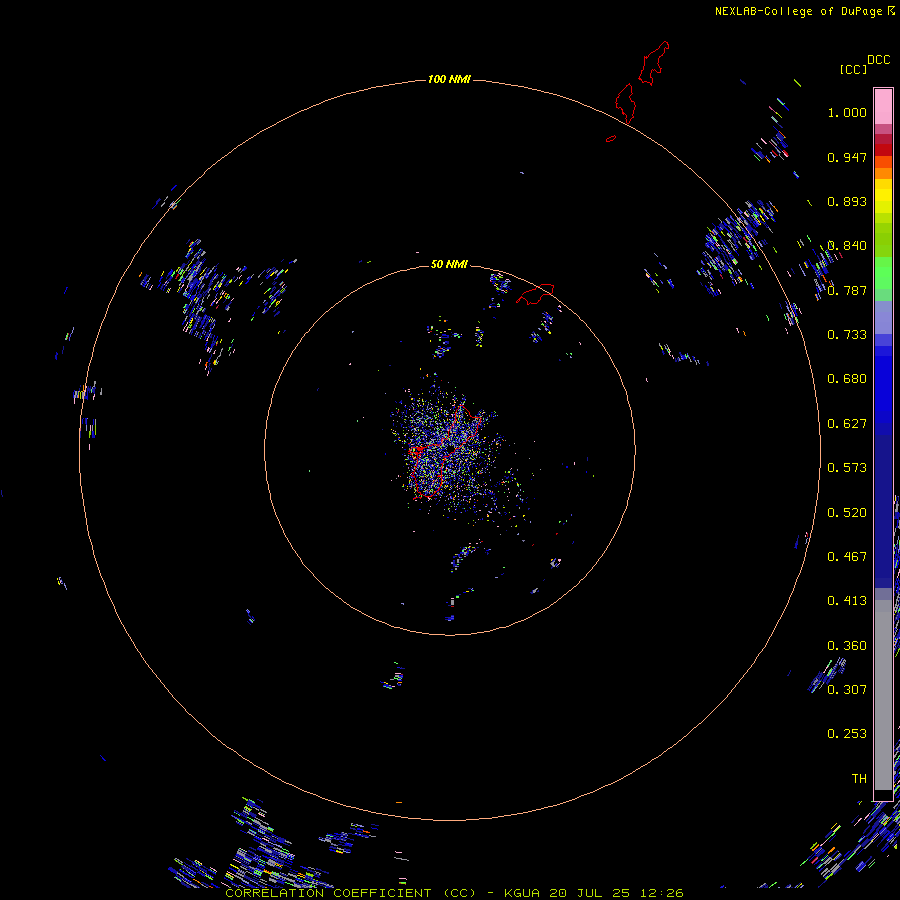Click the 0.253 legend value
This screenshot has height=900, width=900.
click(847, 734)
